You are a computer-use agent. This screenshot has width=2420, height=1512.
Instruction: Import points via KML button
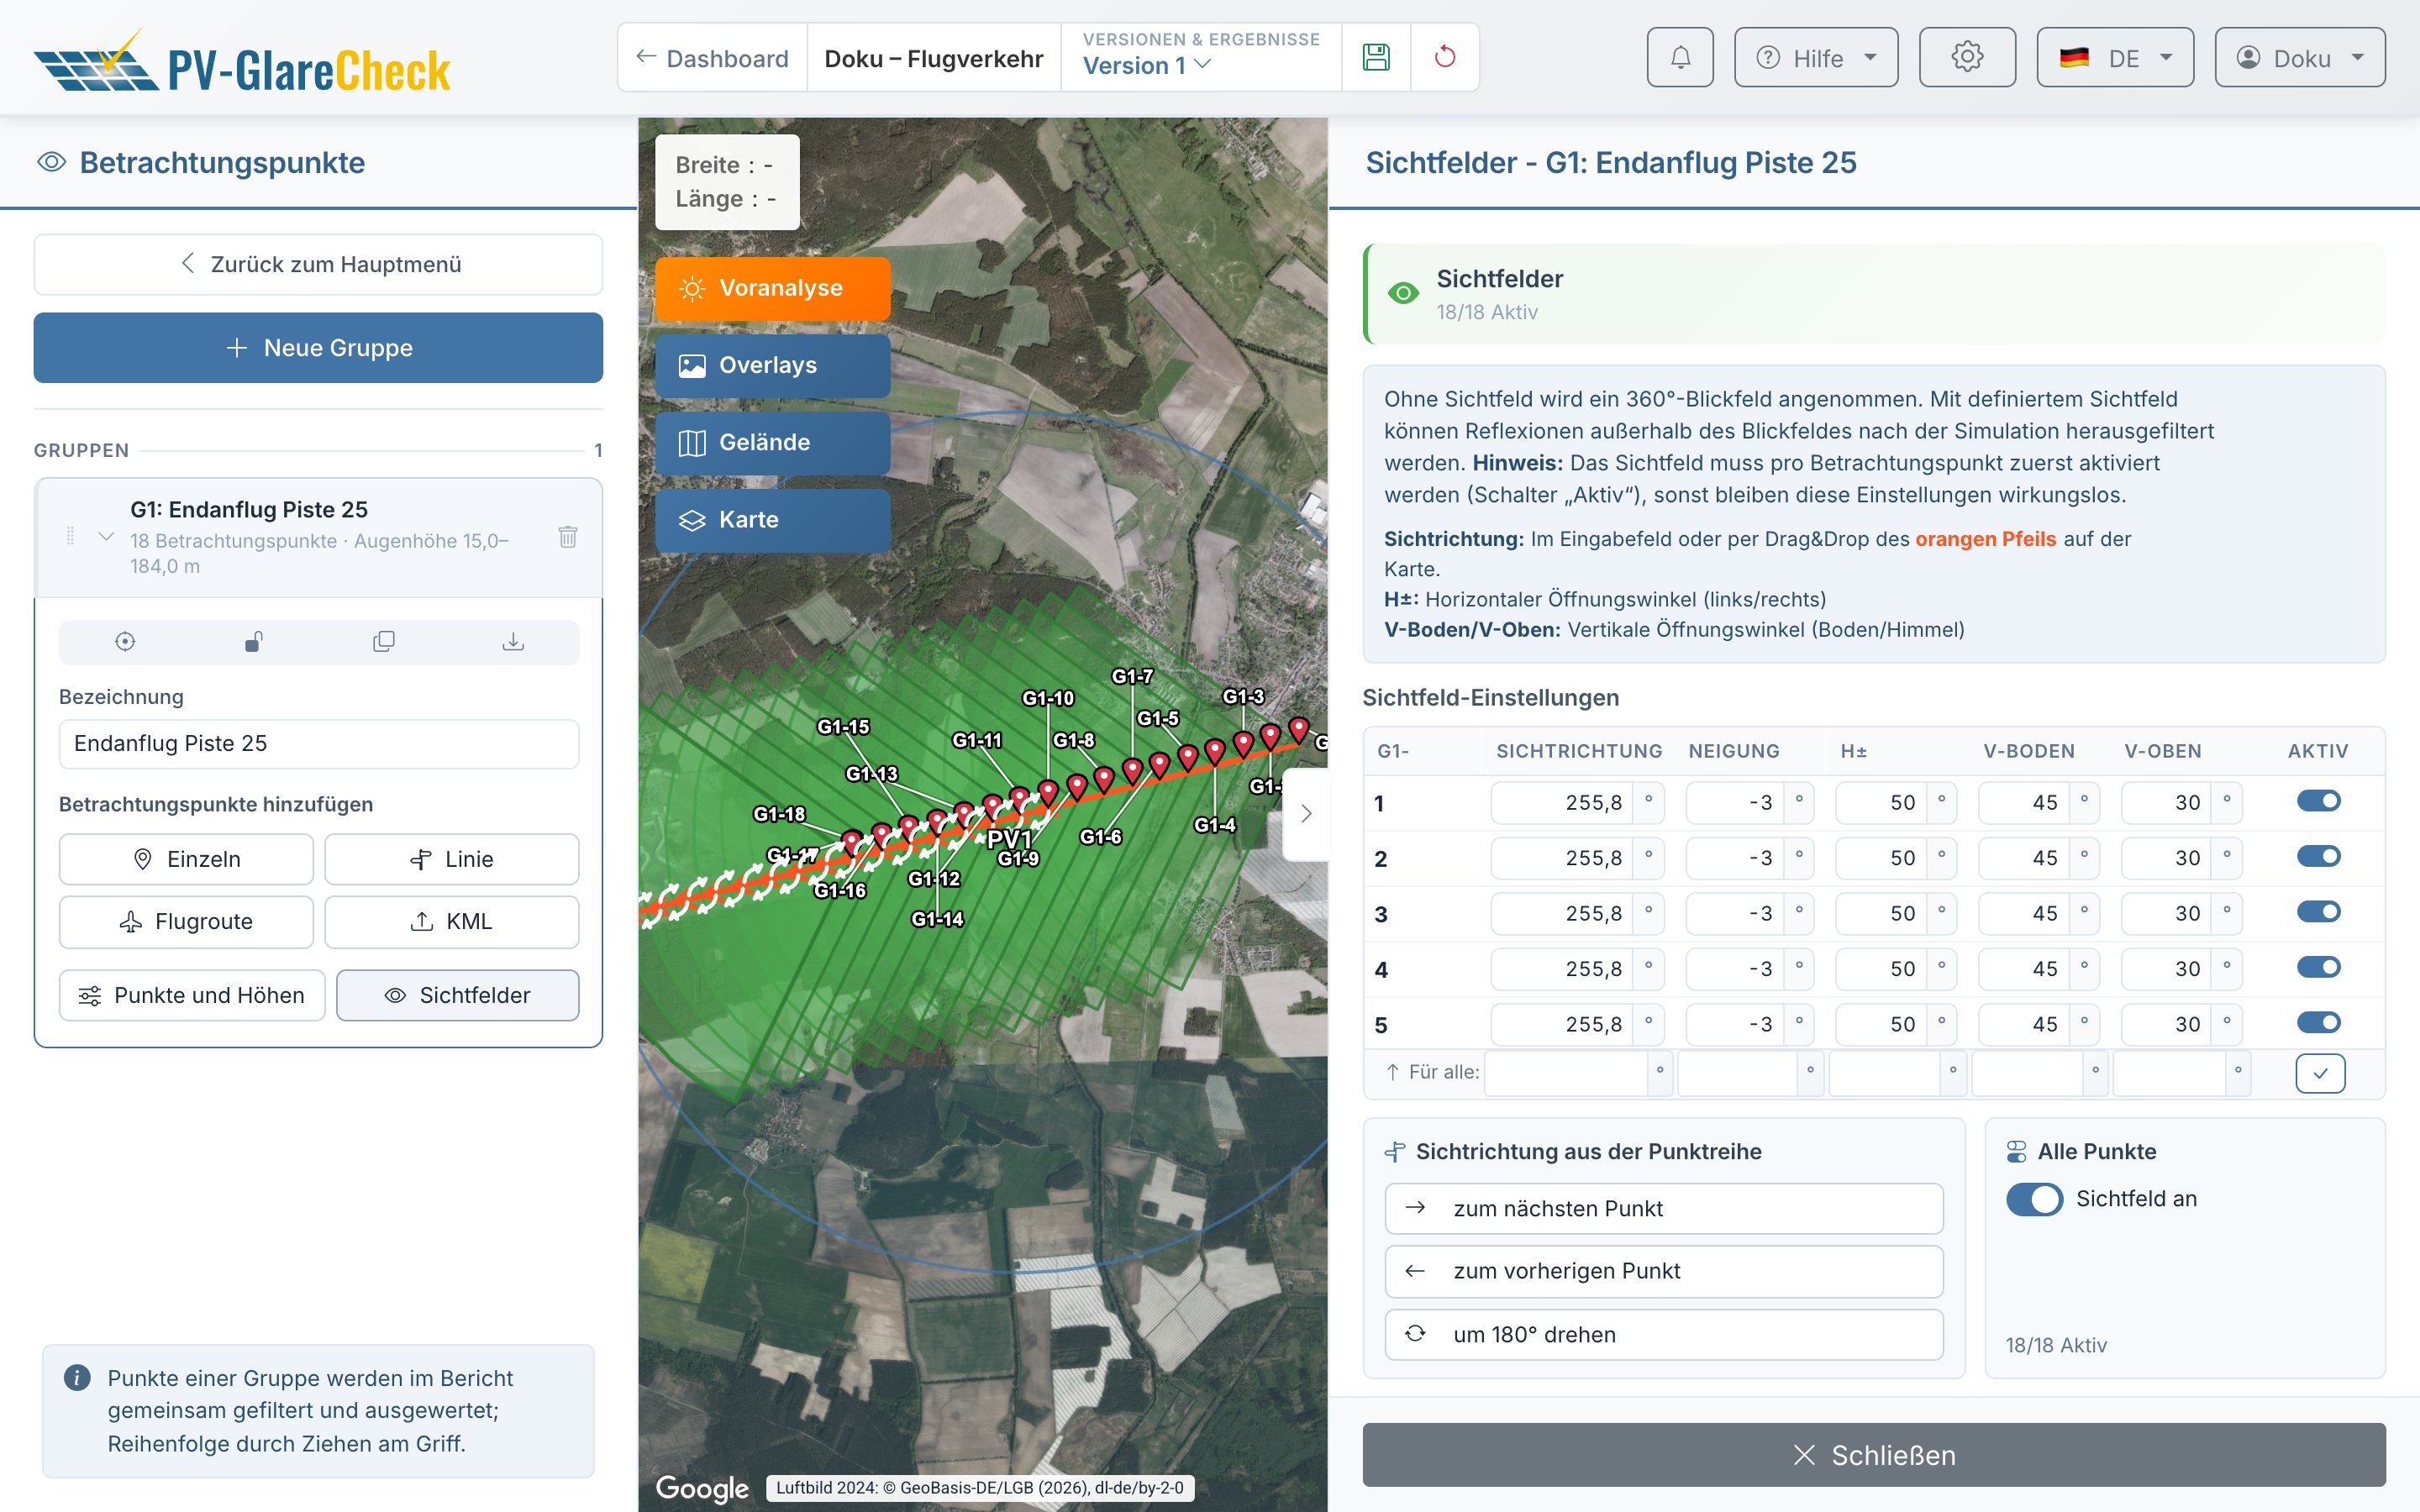pyautogui.click(x=451, y=922)
